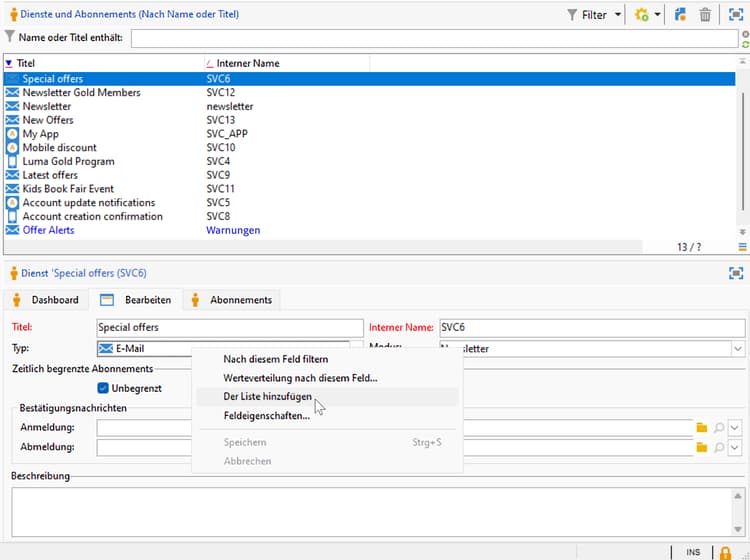Click the trash delete icon in the toolbar

tap(705, 15)
